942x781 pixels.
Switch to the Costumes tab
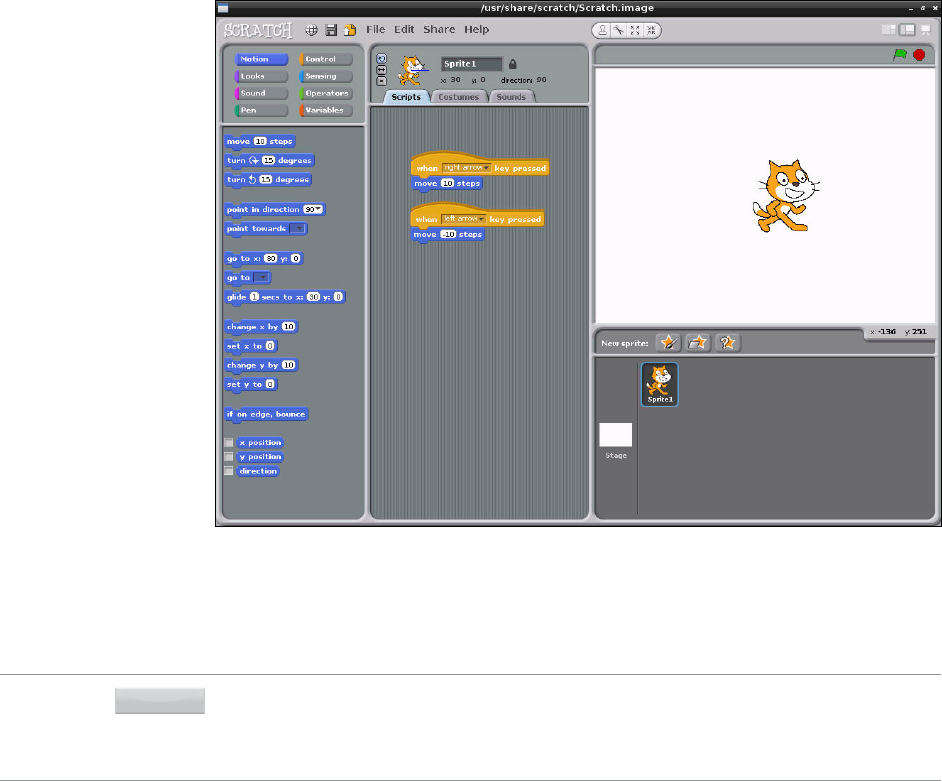coord(458,97)
